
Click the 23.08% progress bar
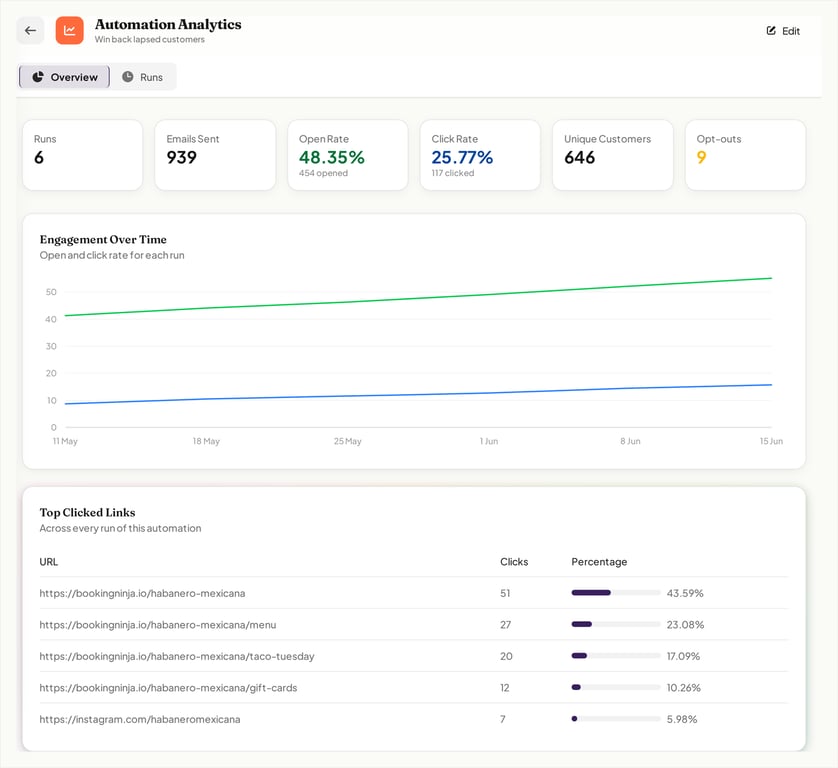click(616, 624)
